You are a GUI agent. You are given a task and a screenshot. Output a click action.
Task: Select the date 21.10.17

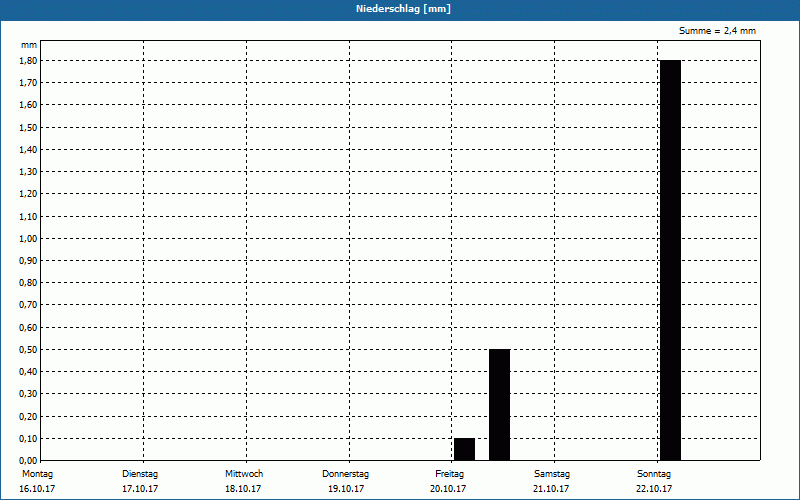click(551, 489)
